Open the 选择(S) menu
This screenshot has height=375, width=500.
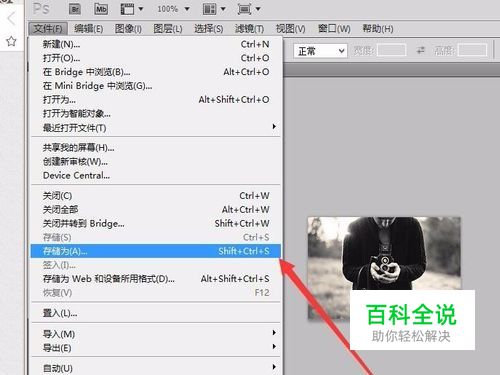[209, 29]
